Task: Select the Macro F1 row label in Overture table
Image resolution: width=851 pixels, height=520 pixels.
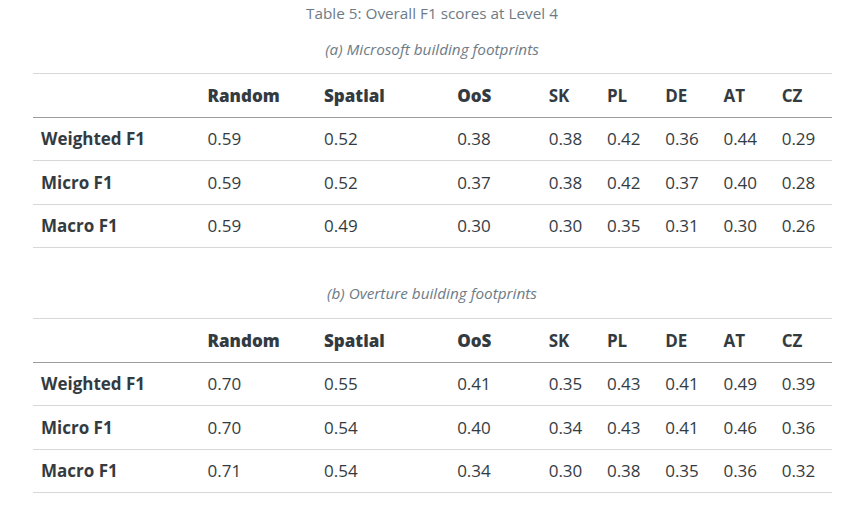Action: [x=79, y=471]
